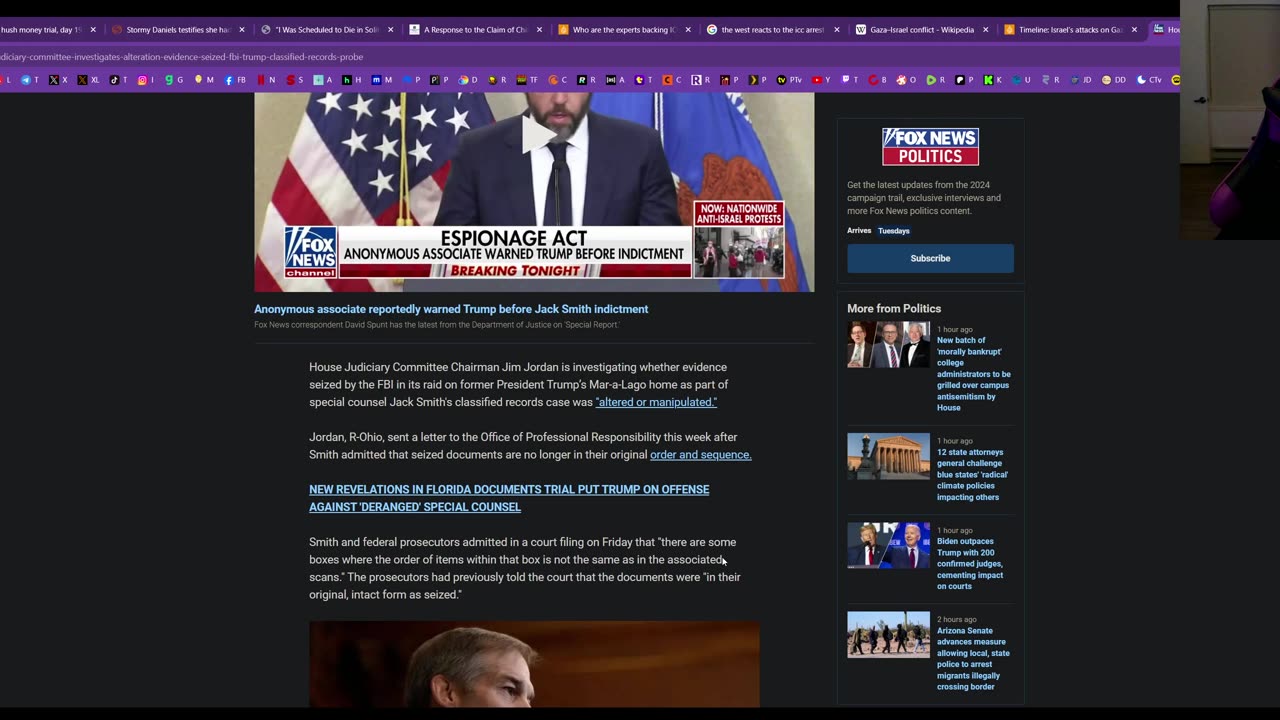Open the X bookmark labeled XL
This screenshot has width=1280, height=720.
pyautogui.click(x=88, y=80)
